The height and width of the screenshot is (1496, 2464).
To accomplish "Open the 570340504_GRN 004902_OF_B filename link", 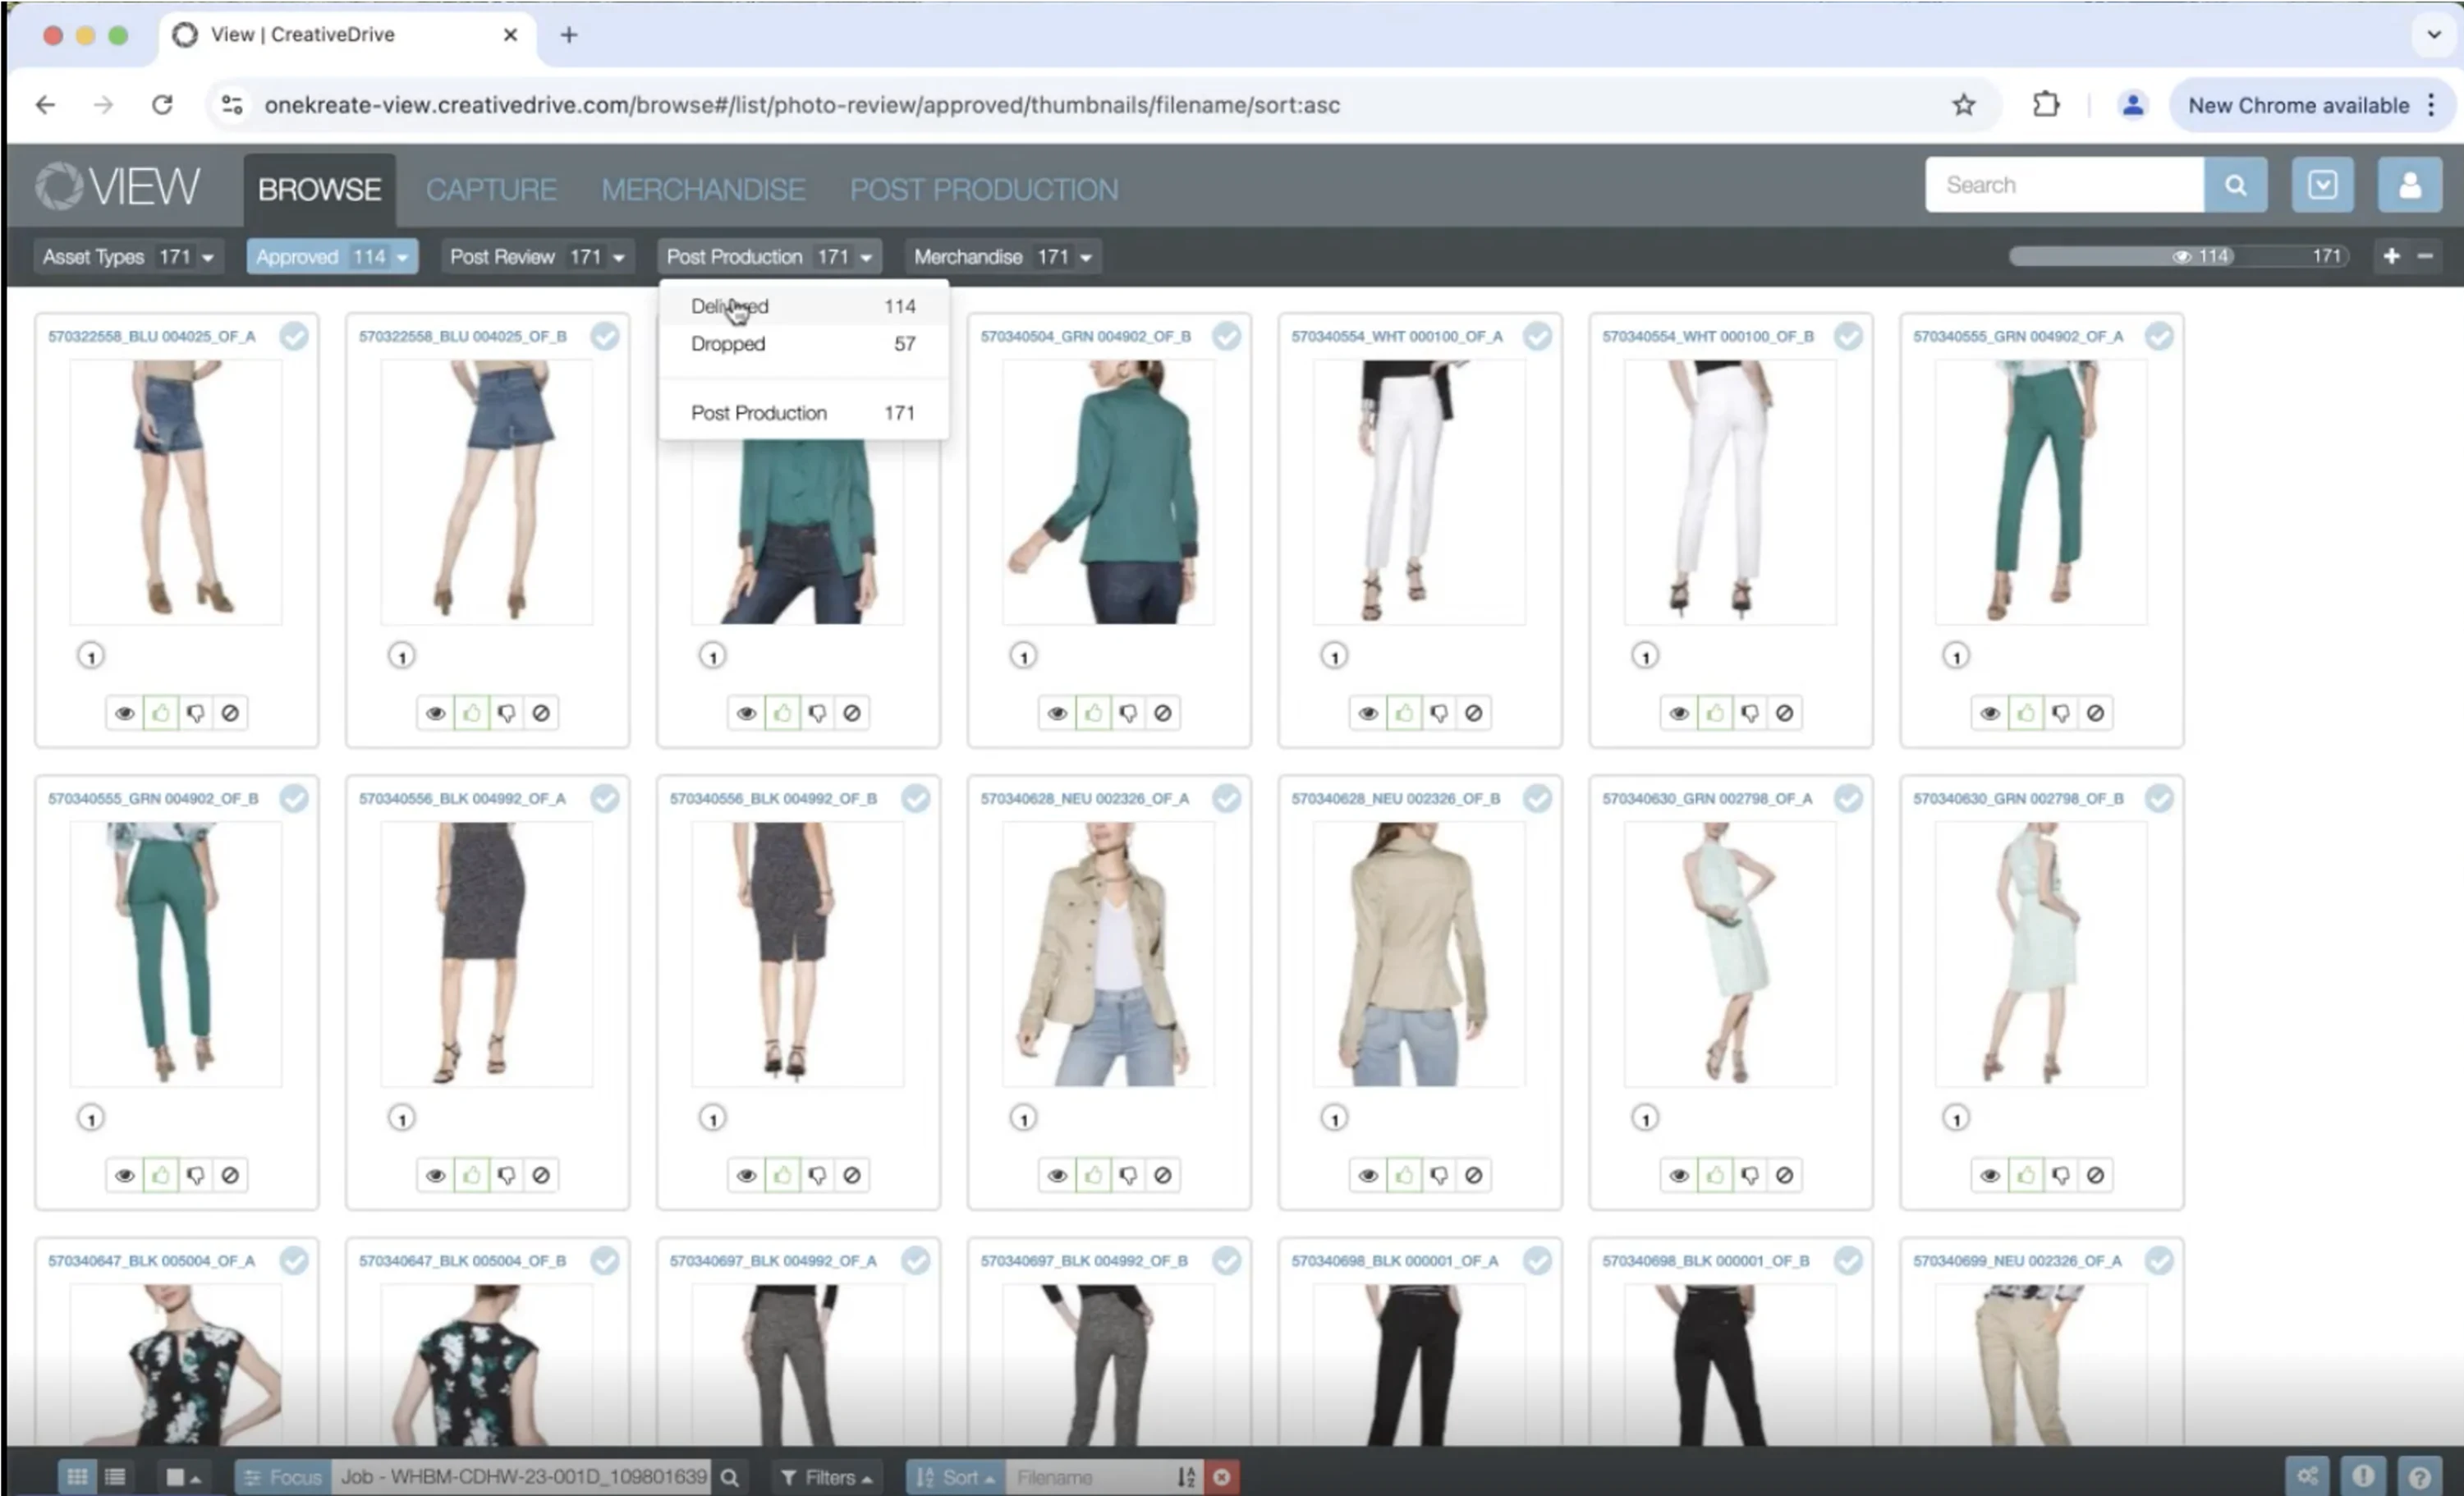I will (1085, 336).
